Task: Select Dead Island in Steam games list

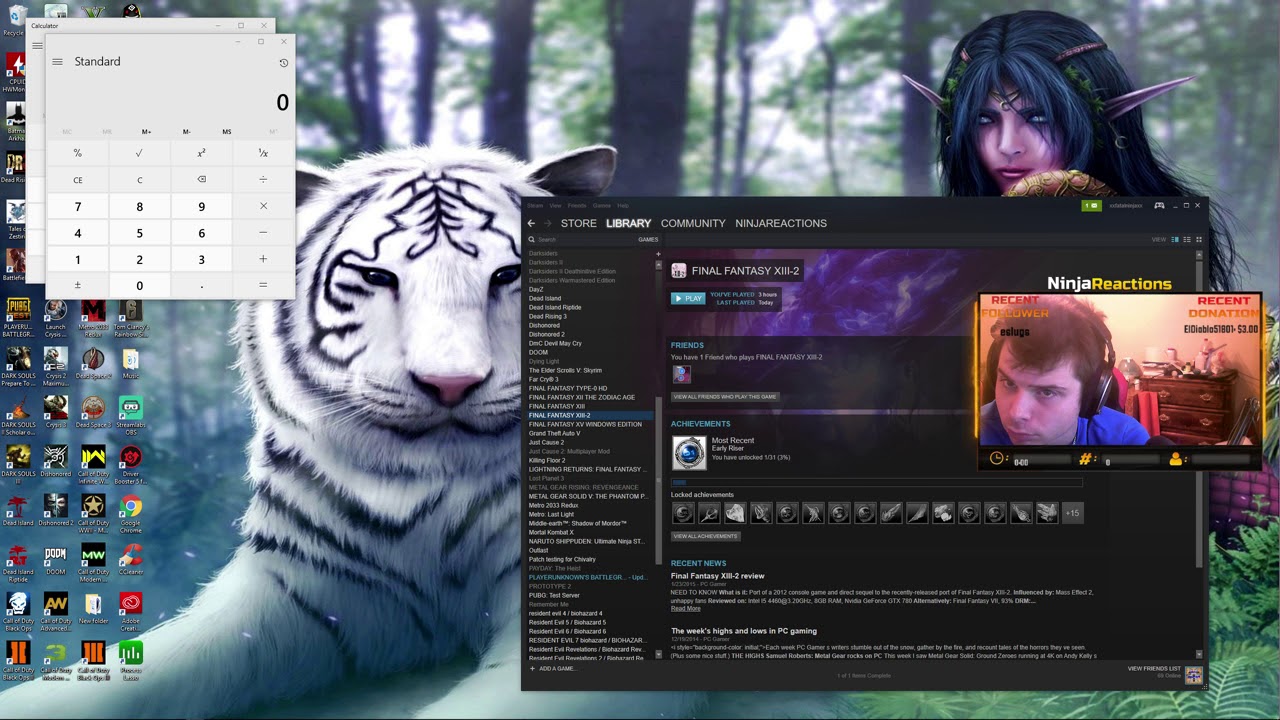Action: (545, 298)
